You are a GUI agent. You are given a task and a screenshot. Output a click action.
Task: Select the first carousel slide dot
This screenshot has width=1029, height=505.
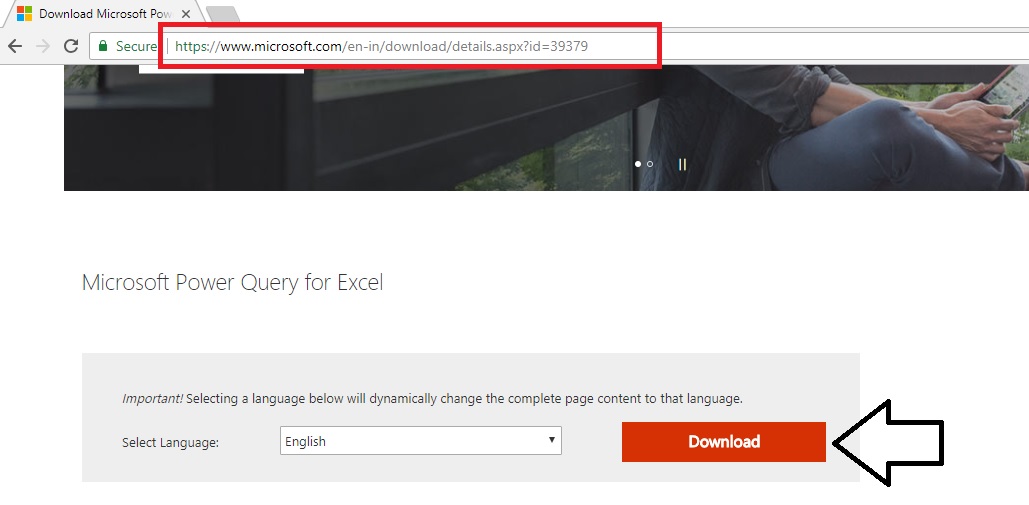point(638,164)
